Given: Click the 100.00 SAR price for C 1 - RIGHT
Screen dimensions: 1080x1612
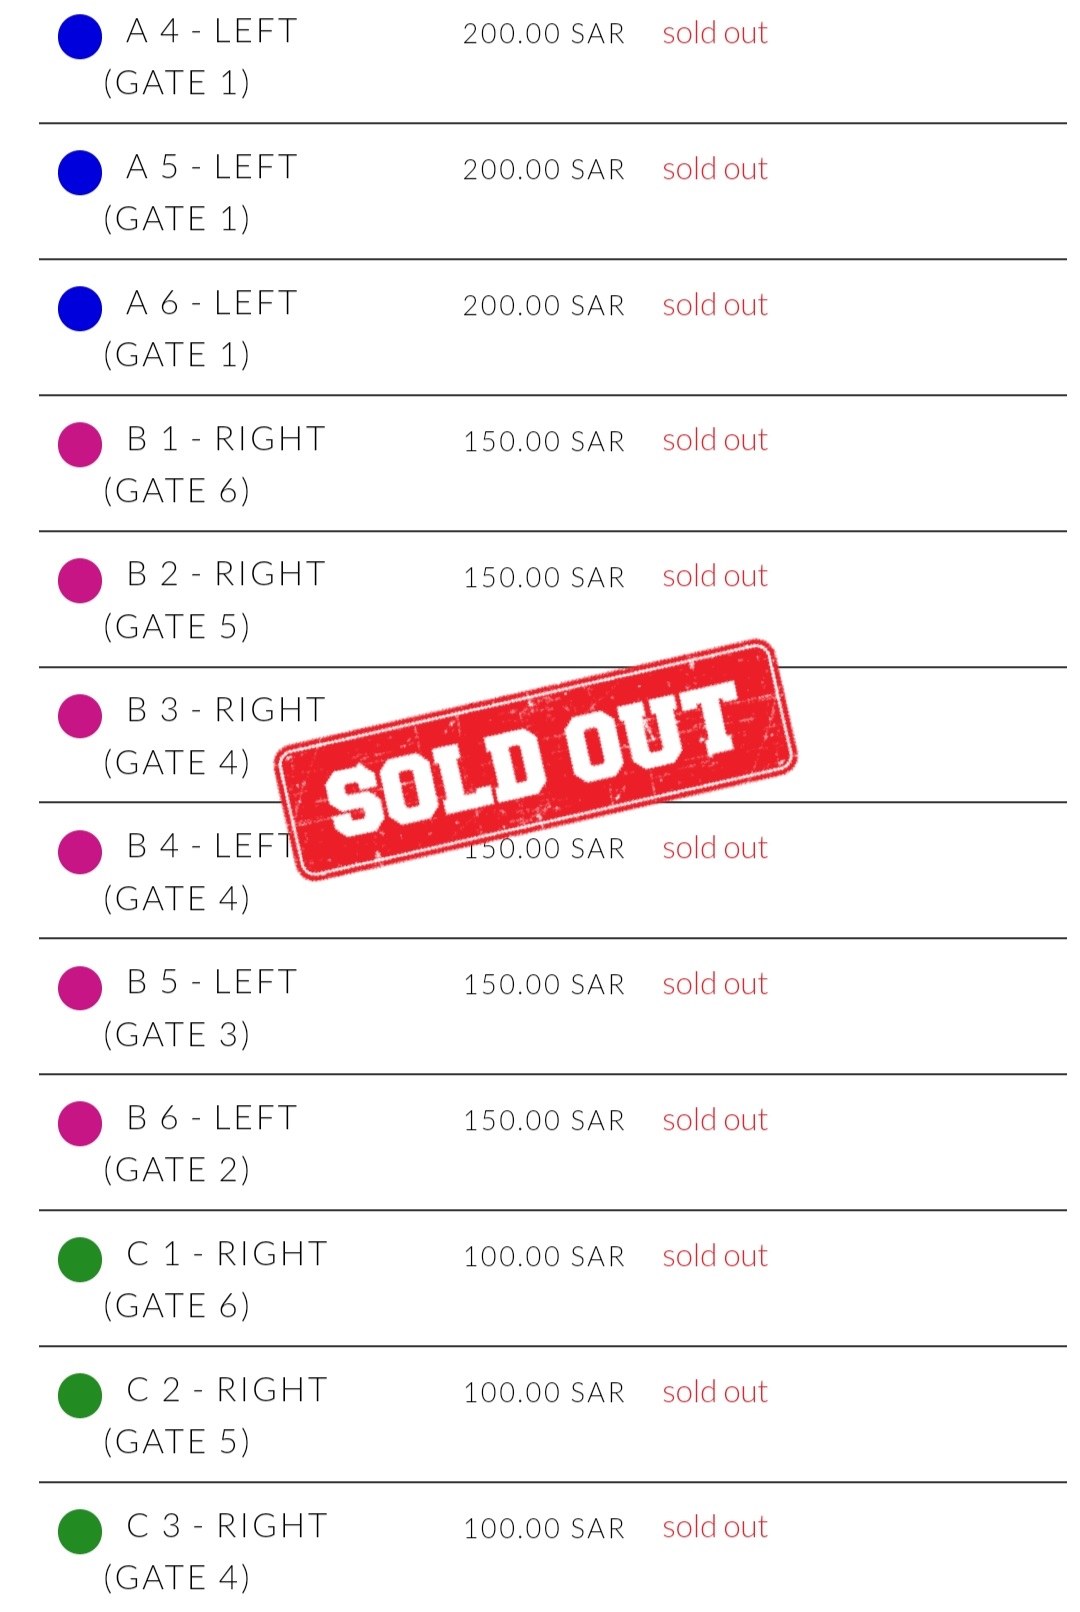Looking at the screenshot, I should [544, 1257].
